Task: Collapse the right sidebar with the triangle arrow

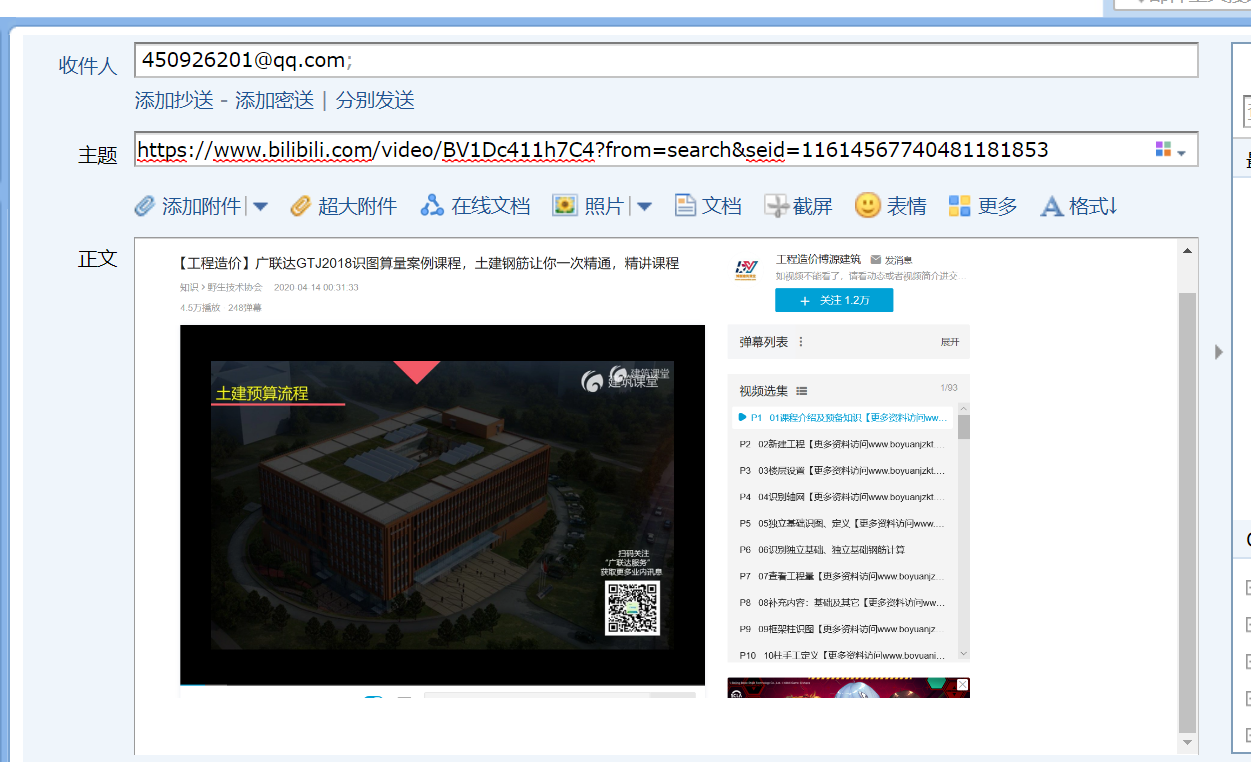Action: [1218, 352]
